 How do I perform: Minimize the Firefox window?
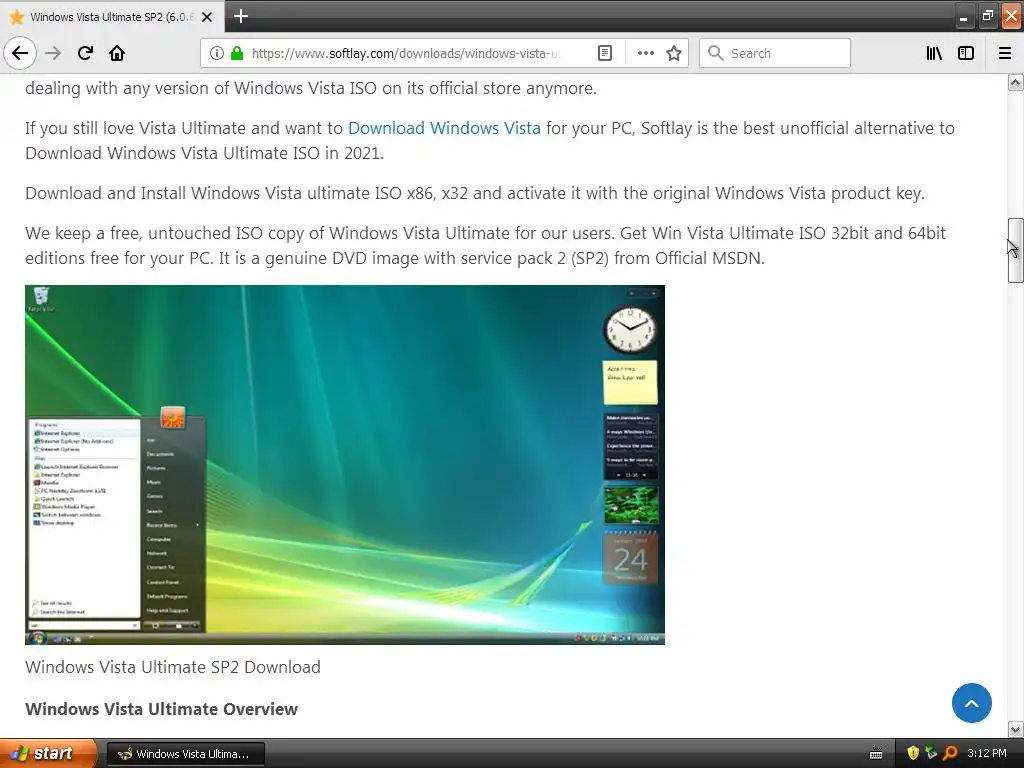[963, 17]
